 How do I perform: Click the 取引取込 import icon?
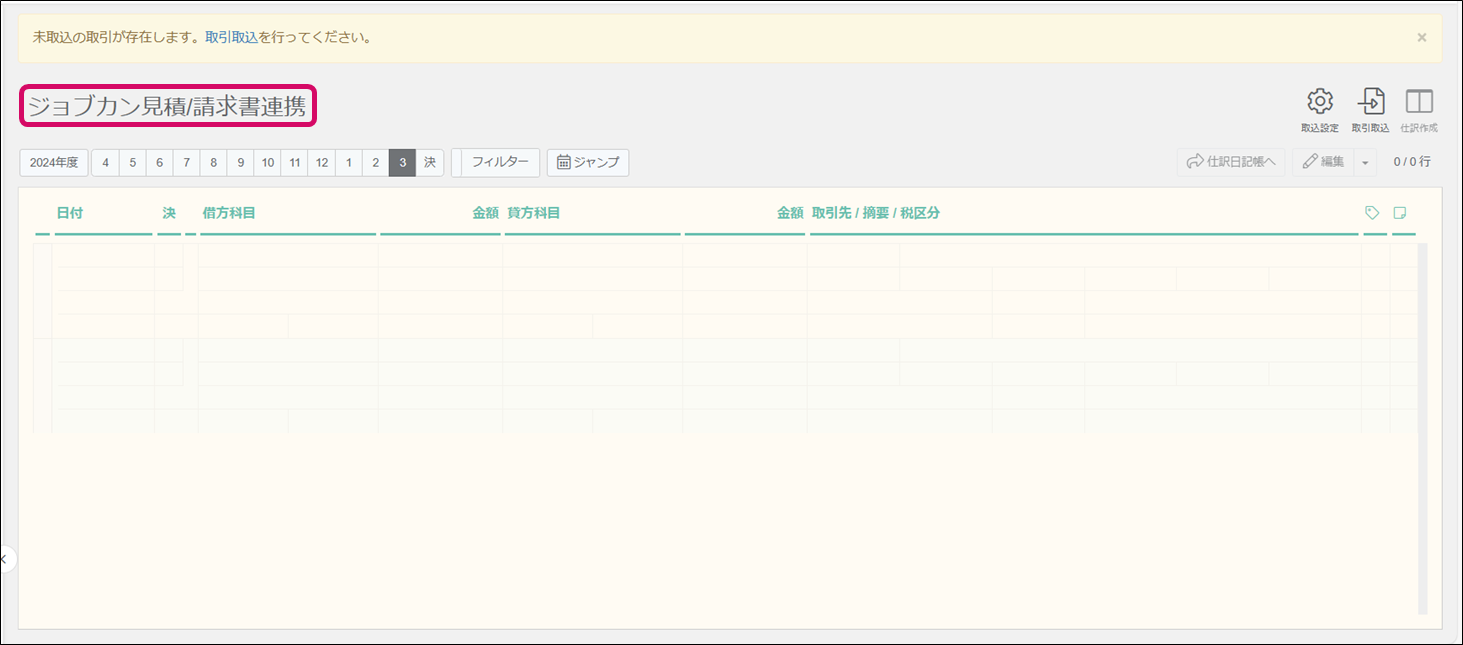point(1370,102)
